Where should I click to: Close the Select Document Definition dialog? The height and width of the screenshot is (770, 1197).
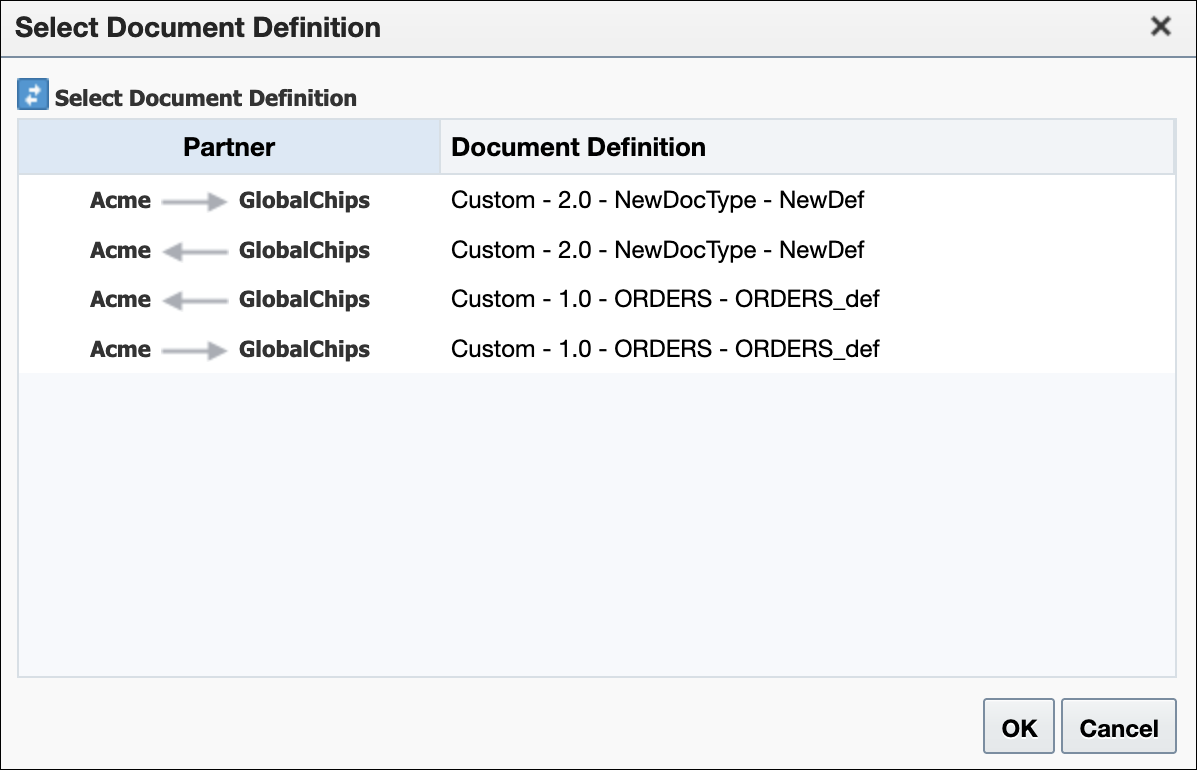coord(1160,27)
